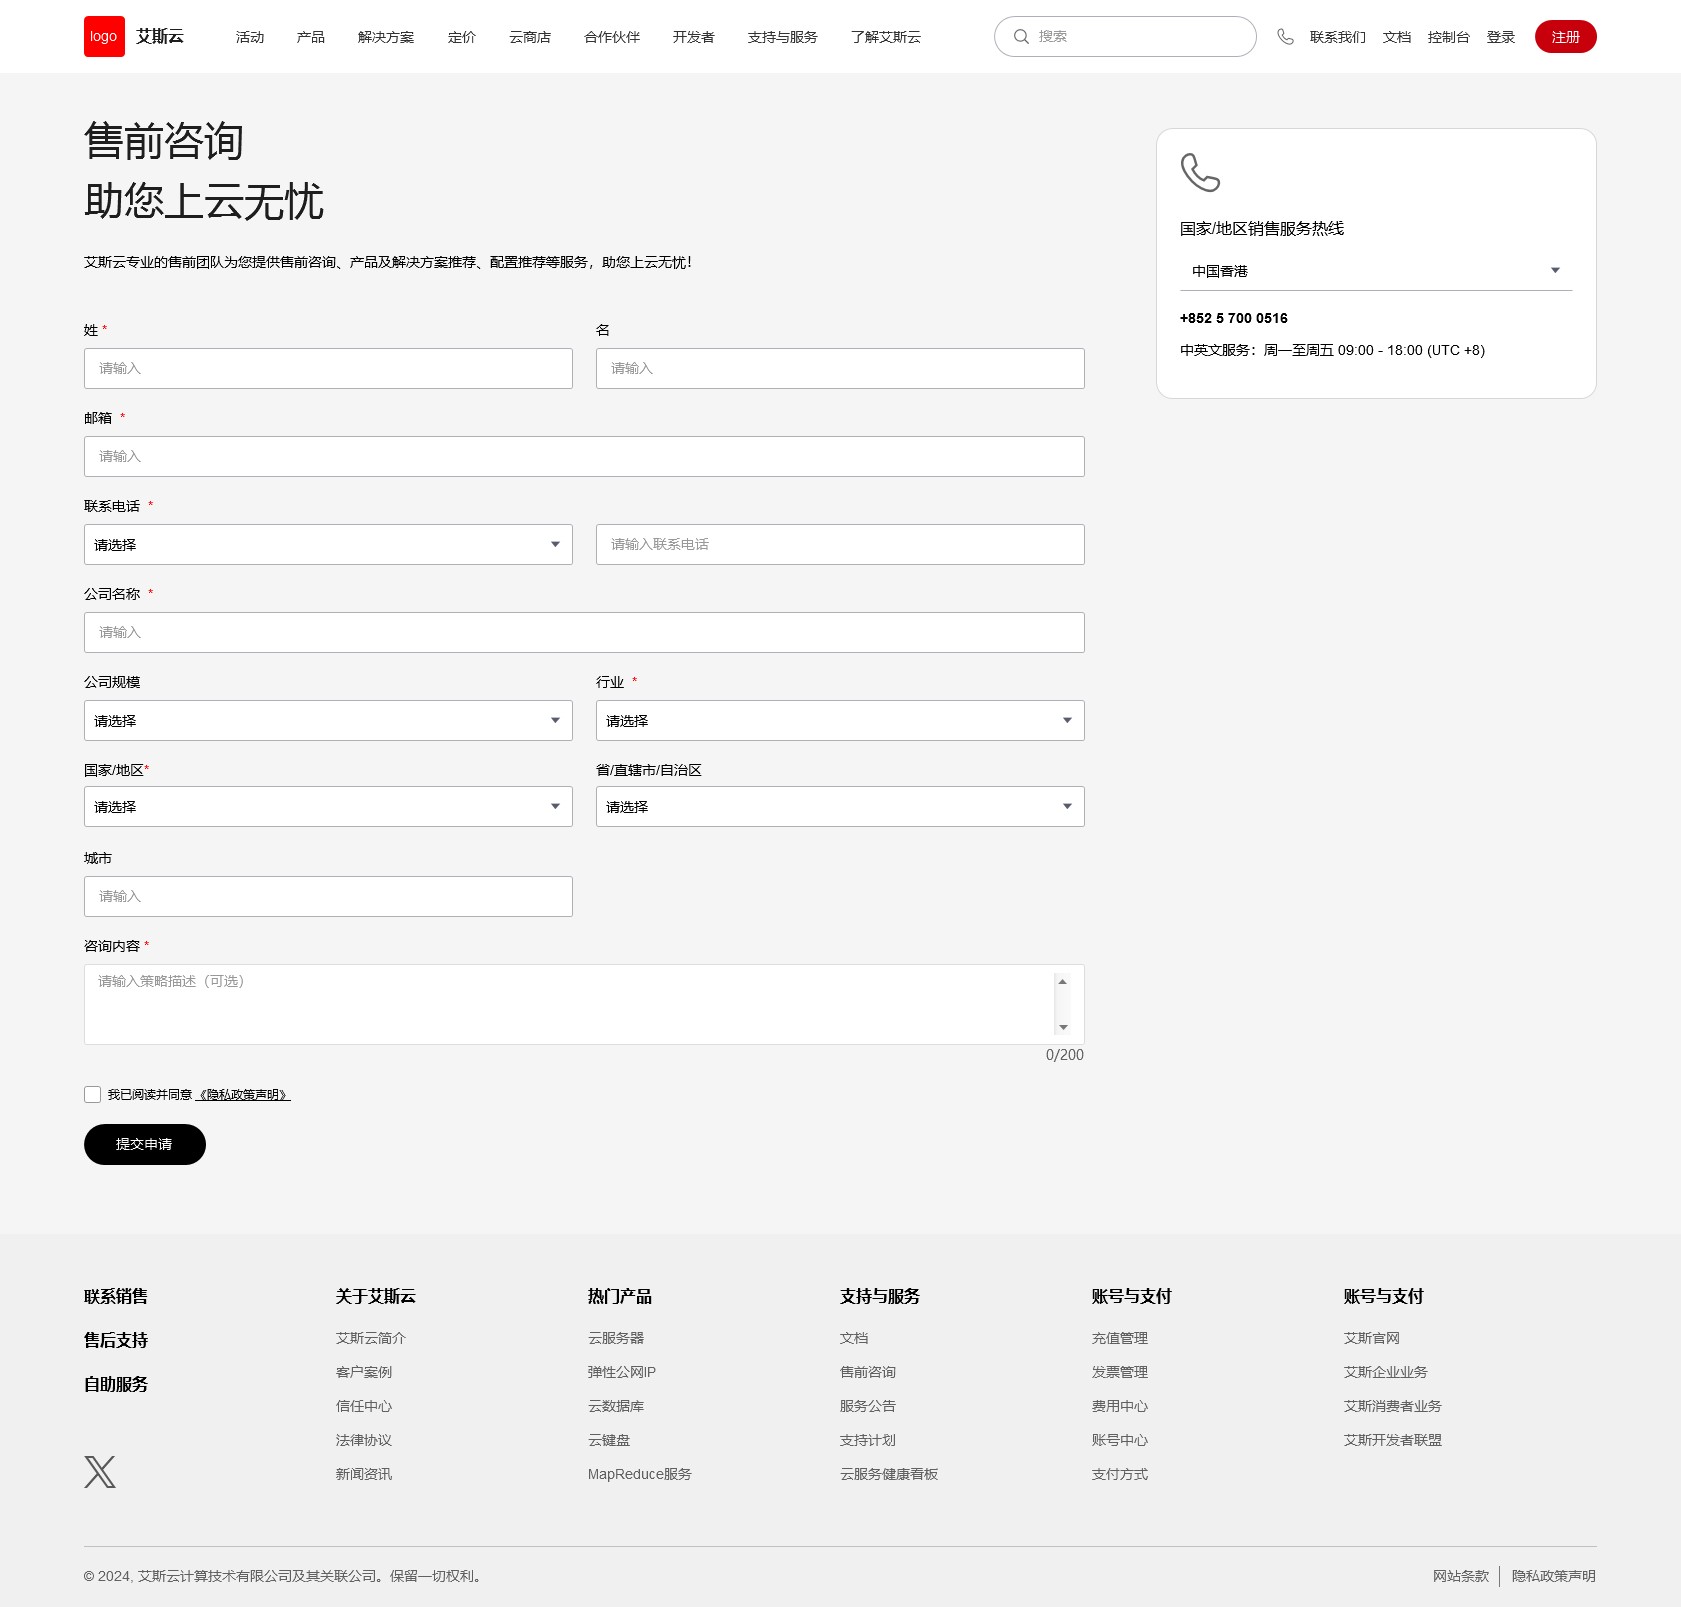The width and height of the screenshot is (1681, 1607).
Task: Open 弹性公网IP footer link
Action: click(x=622, y=1372)
